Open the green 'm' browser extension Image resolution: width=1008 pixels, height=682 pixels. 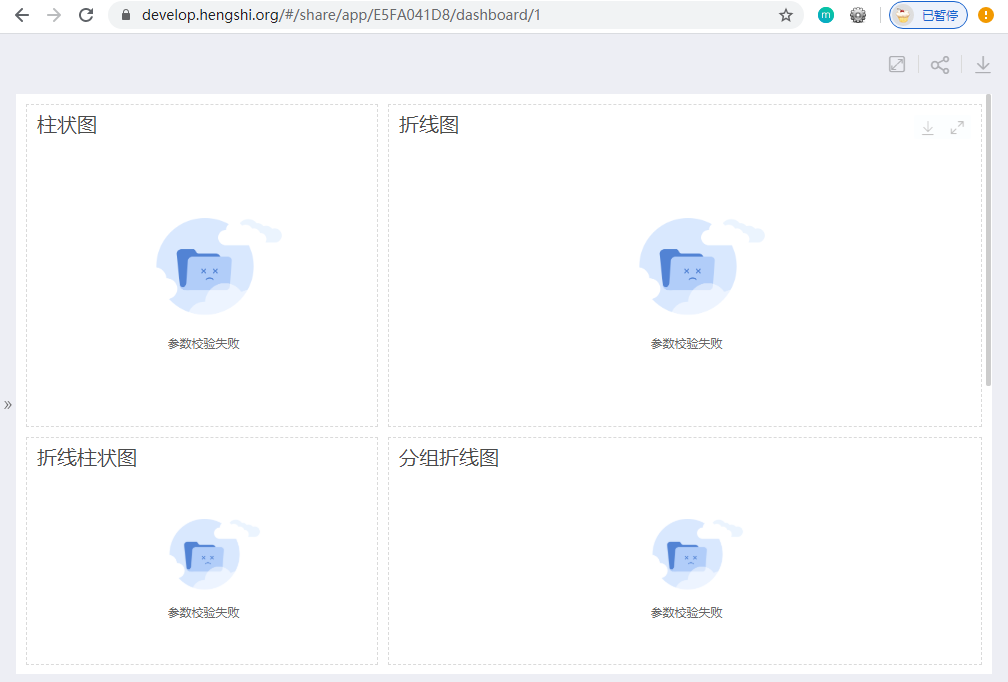point(826,15)
